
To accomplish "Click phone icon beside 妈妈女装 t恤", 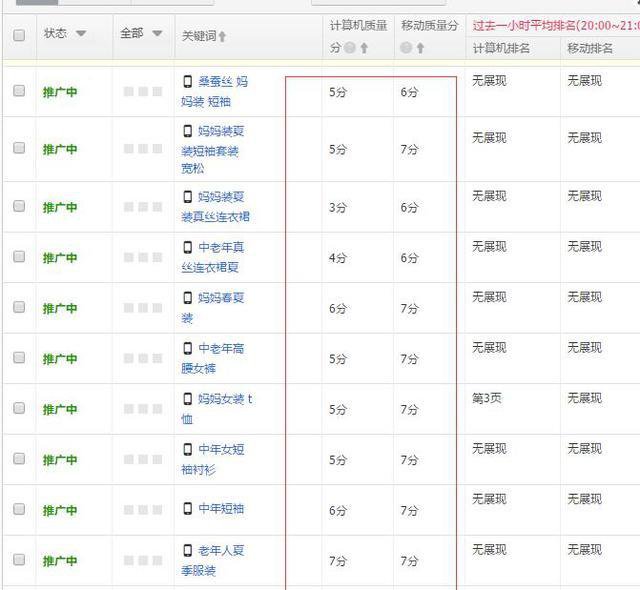I will pyautogui.click(x=187, y=399).
